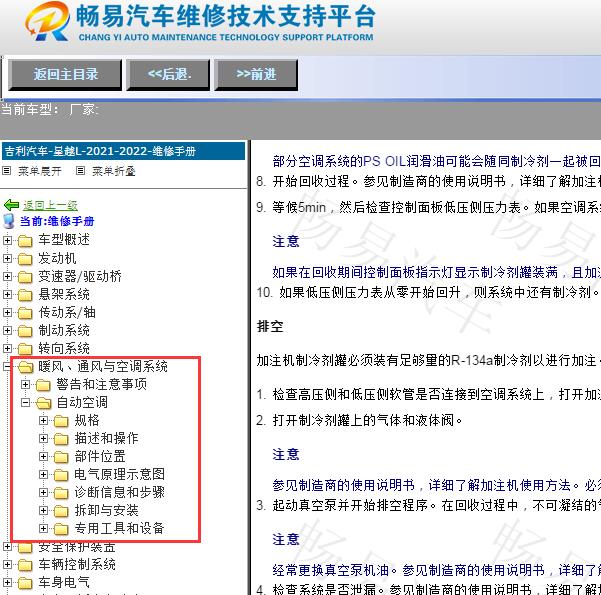Viewport: 601px width, 595px height.
Task: Click the 菜单折叠 list icon
Action: click(80, 171)
